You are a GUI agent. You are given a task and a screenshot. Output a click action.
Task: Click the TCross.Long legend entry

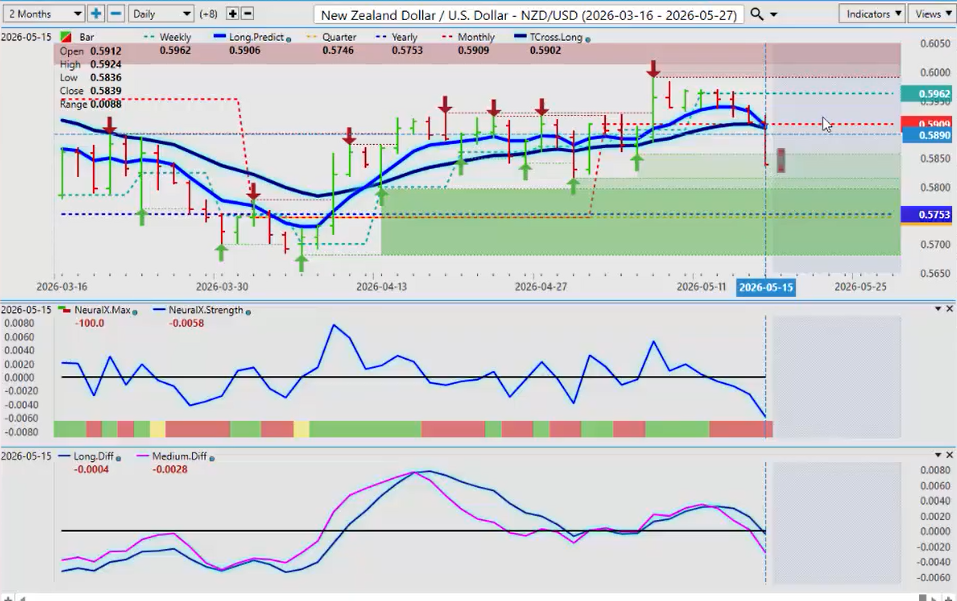coord(549,37)
